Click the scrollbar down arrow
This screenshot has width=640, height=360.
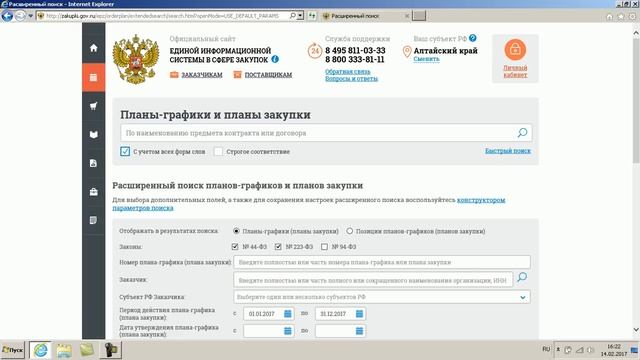click(636, 329)
